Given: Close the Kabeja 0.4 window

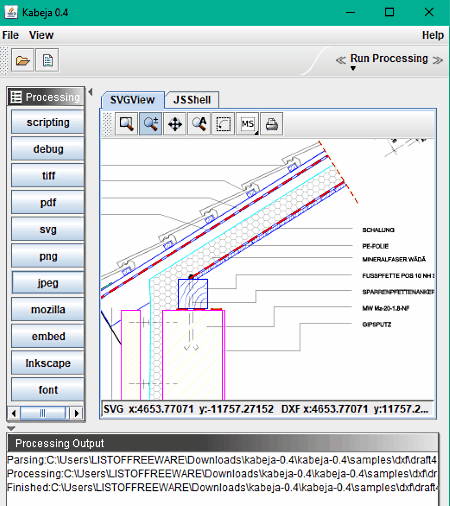Looking at the screenshot, I should [429, 12].
